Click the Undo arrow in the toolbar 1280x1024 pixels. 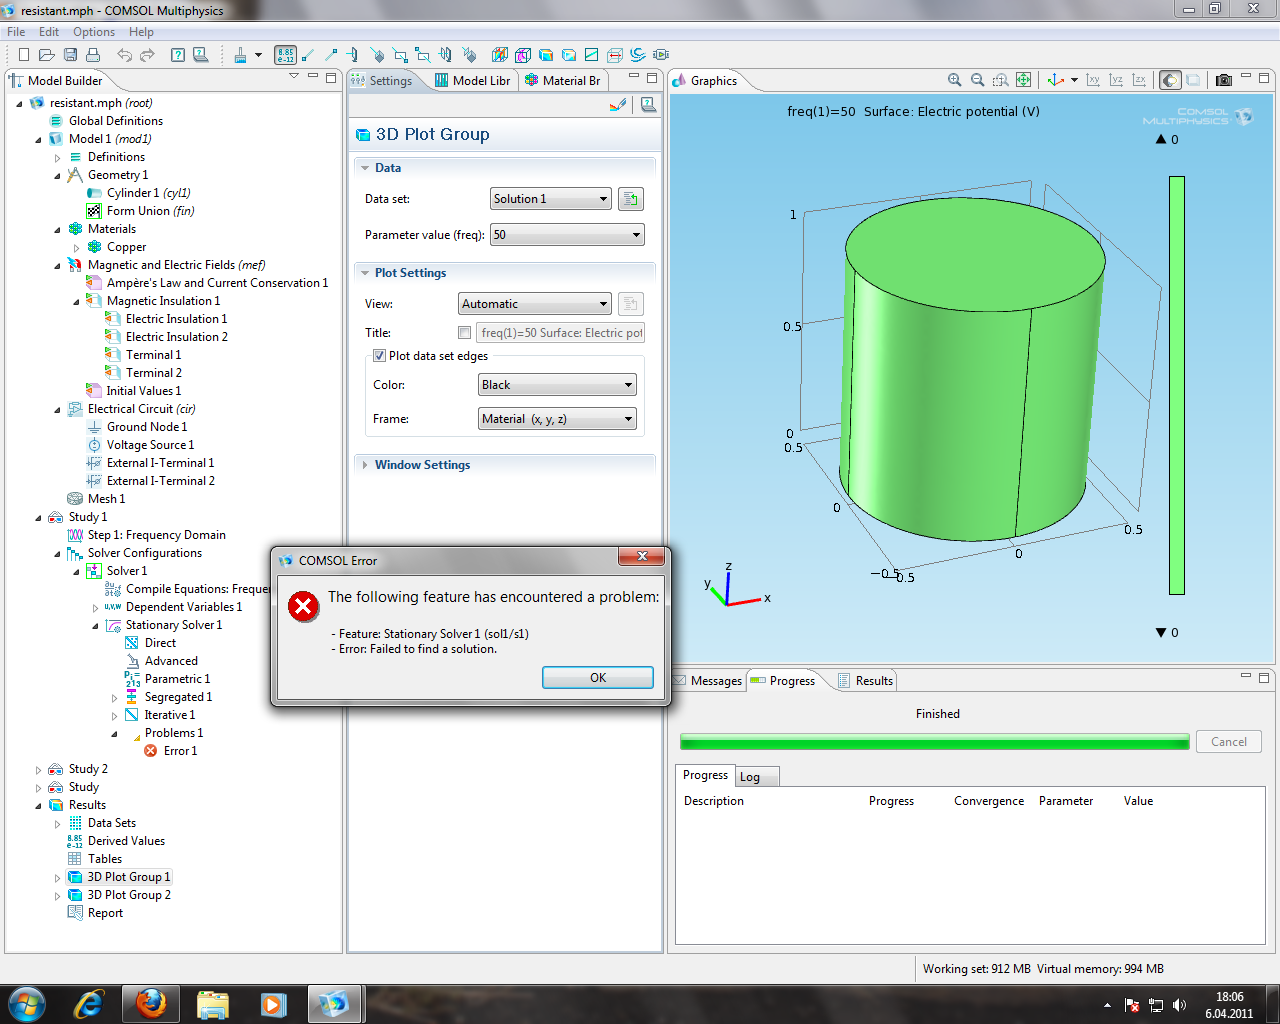point(124,55)
